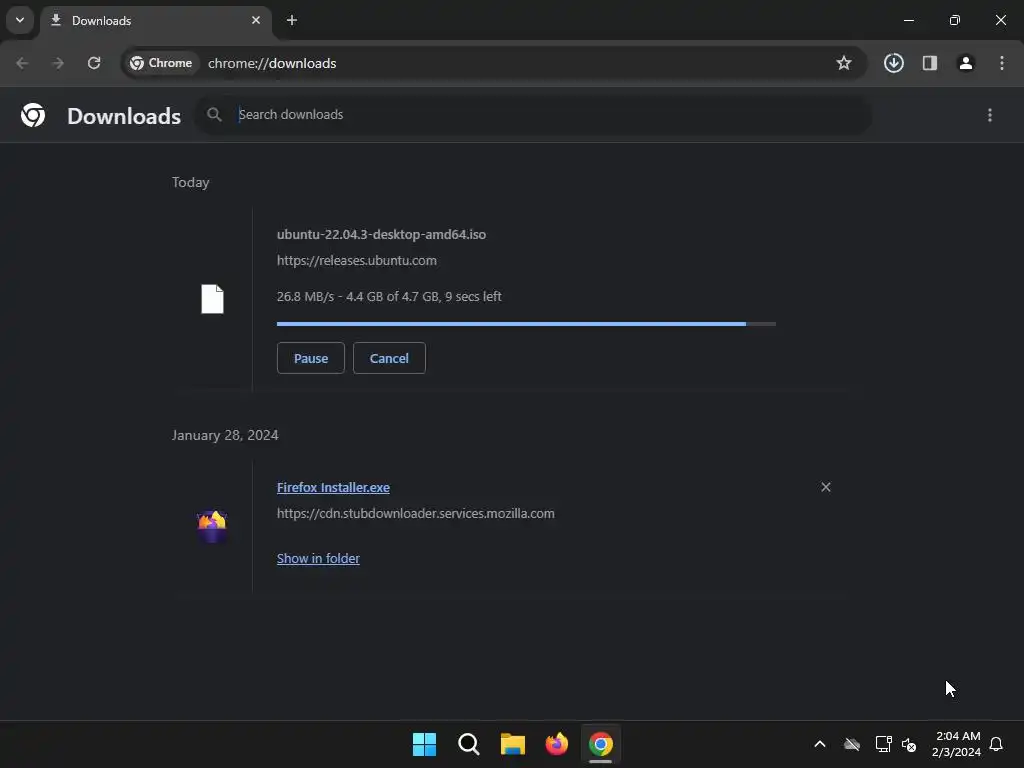
Task: Open Windows taskbar search
Action: (x=469, y=744)
